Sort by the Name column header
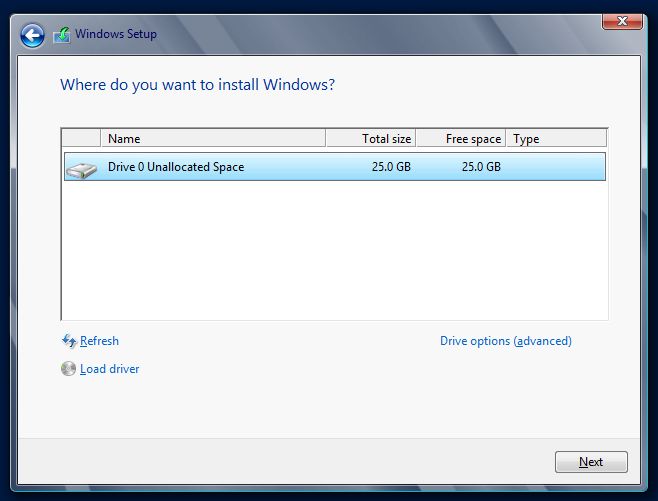 pos(213,138)
